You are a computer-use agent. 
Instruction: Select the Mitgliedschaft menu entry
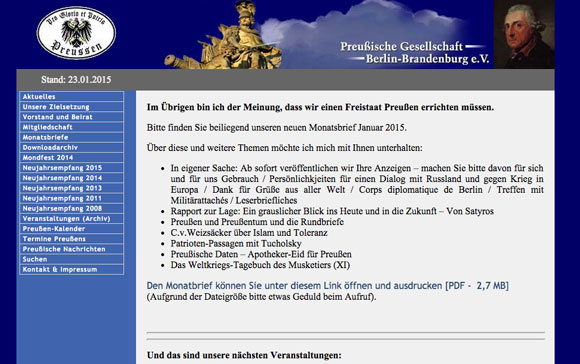pyautogui.click(x=72, y=127)
